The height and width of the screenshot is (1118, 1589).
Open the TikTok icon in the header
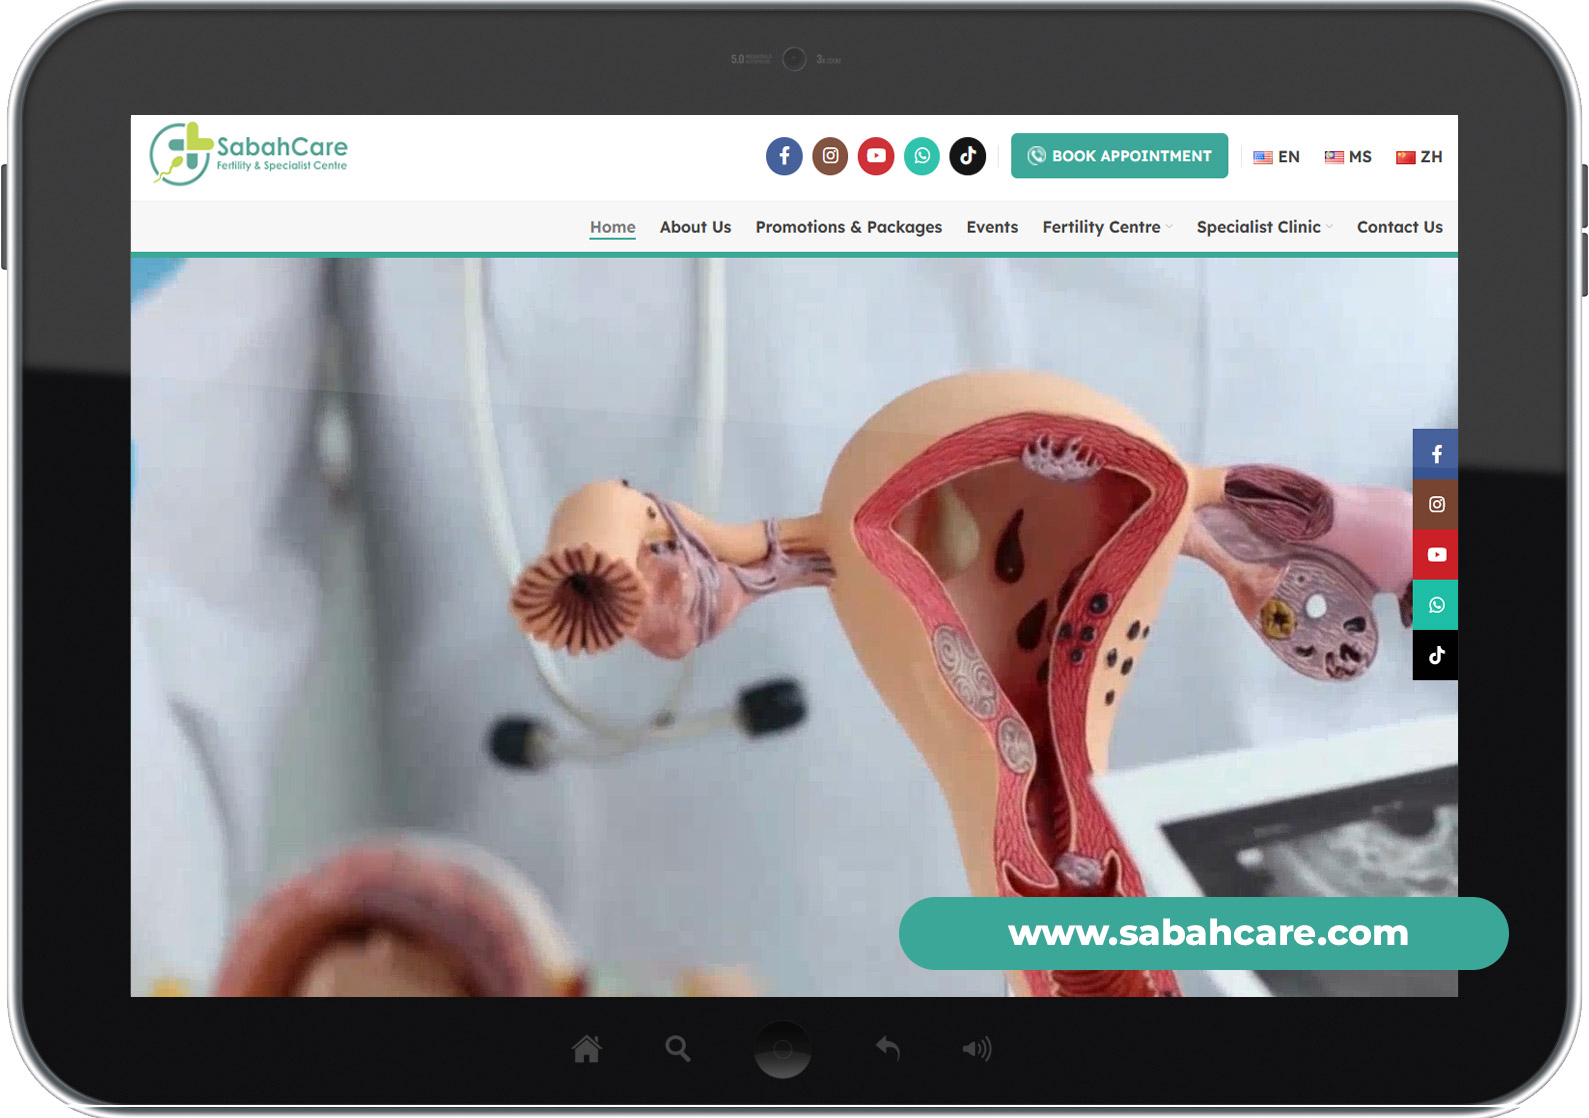(x=968, y=156)
